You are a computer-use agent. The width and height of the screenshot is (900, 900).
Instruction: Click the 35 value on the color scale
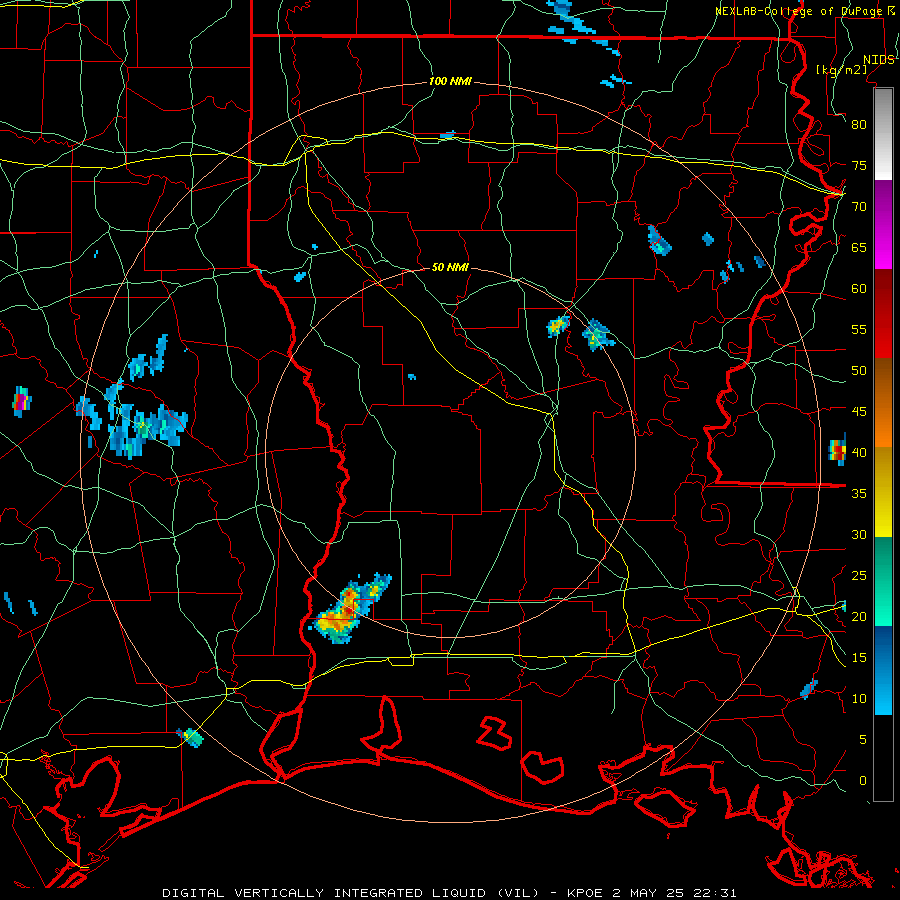[x=859, y=494]
